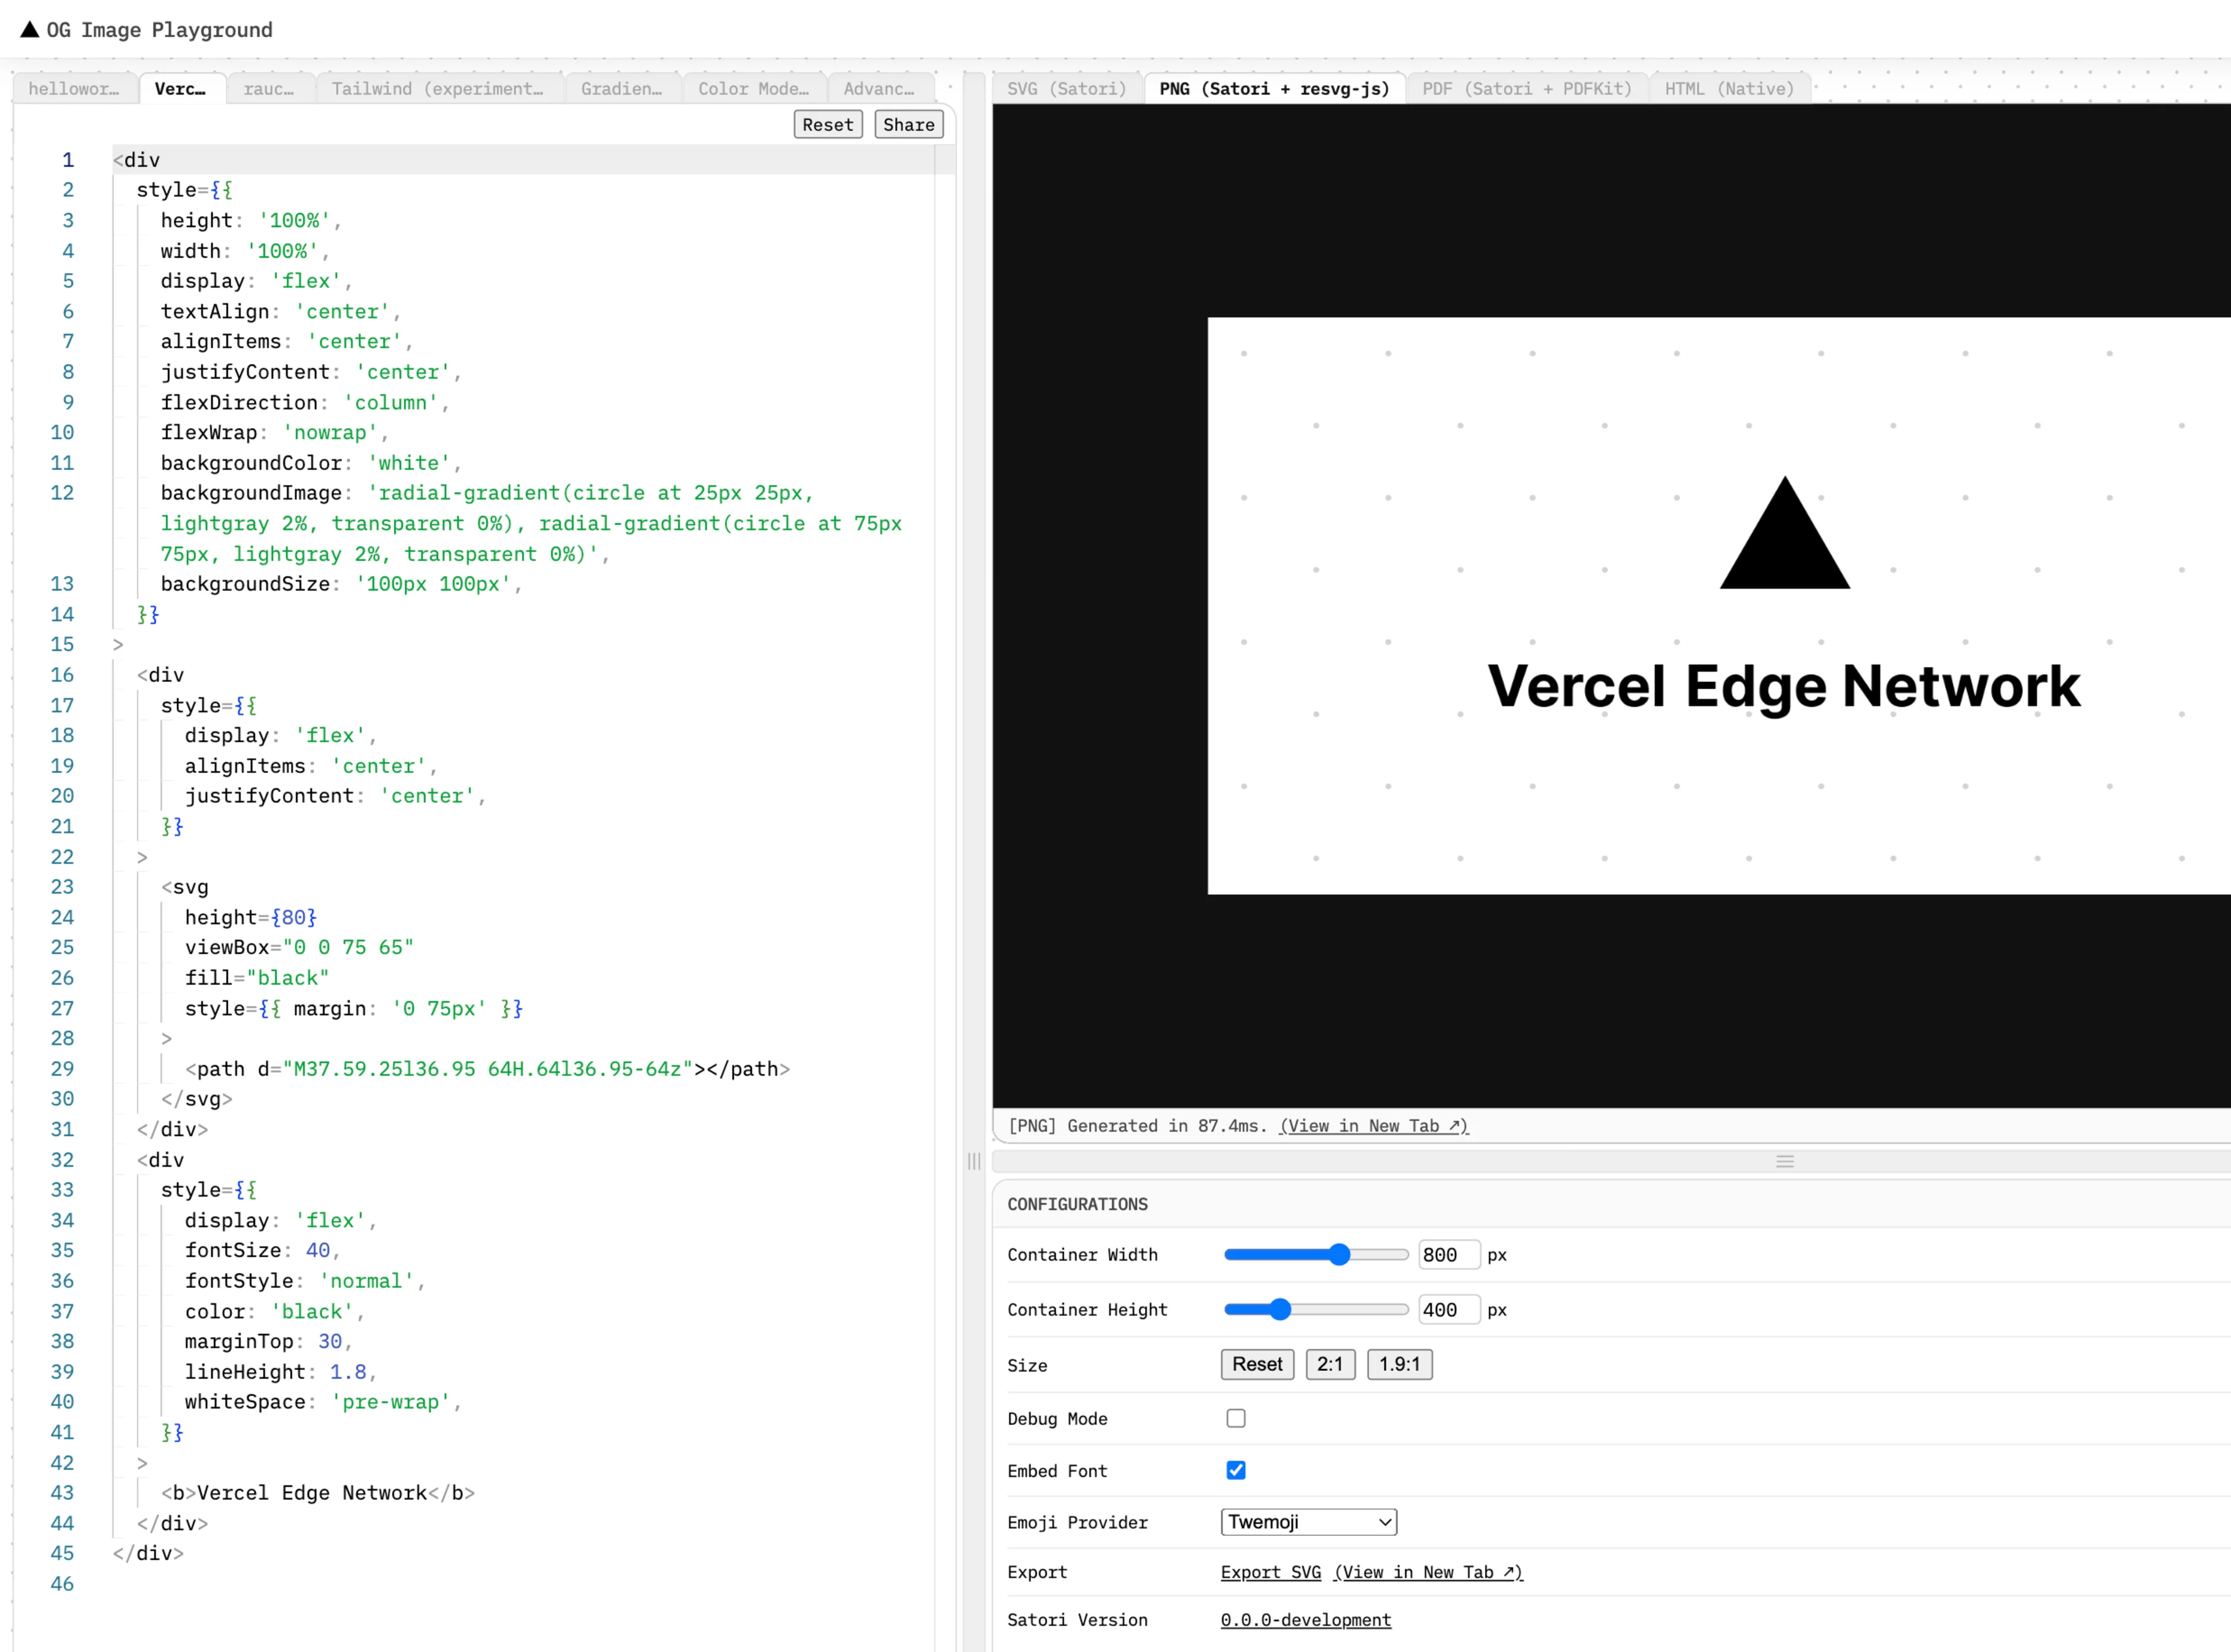Open the Tailwind (experimental) example tab

(438, 88)
